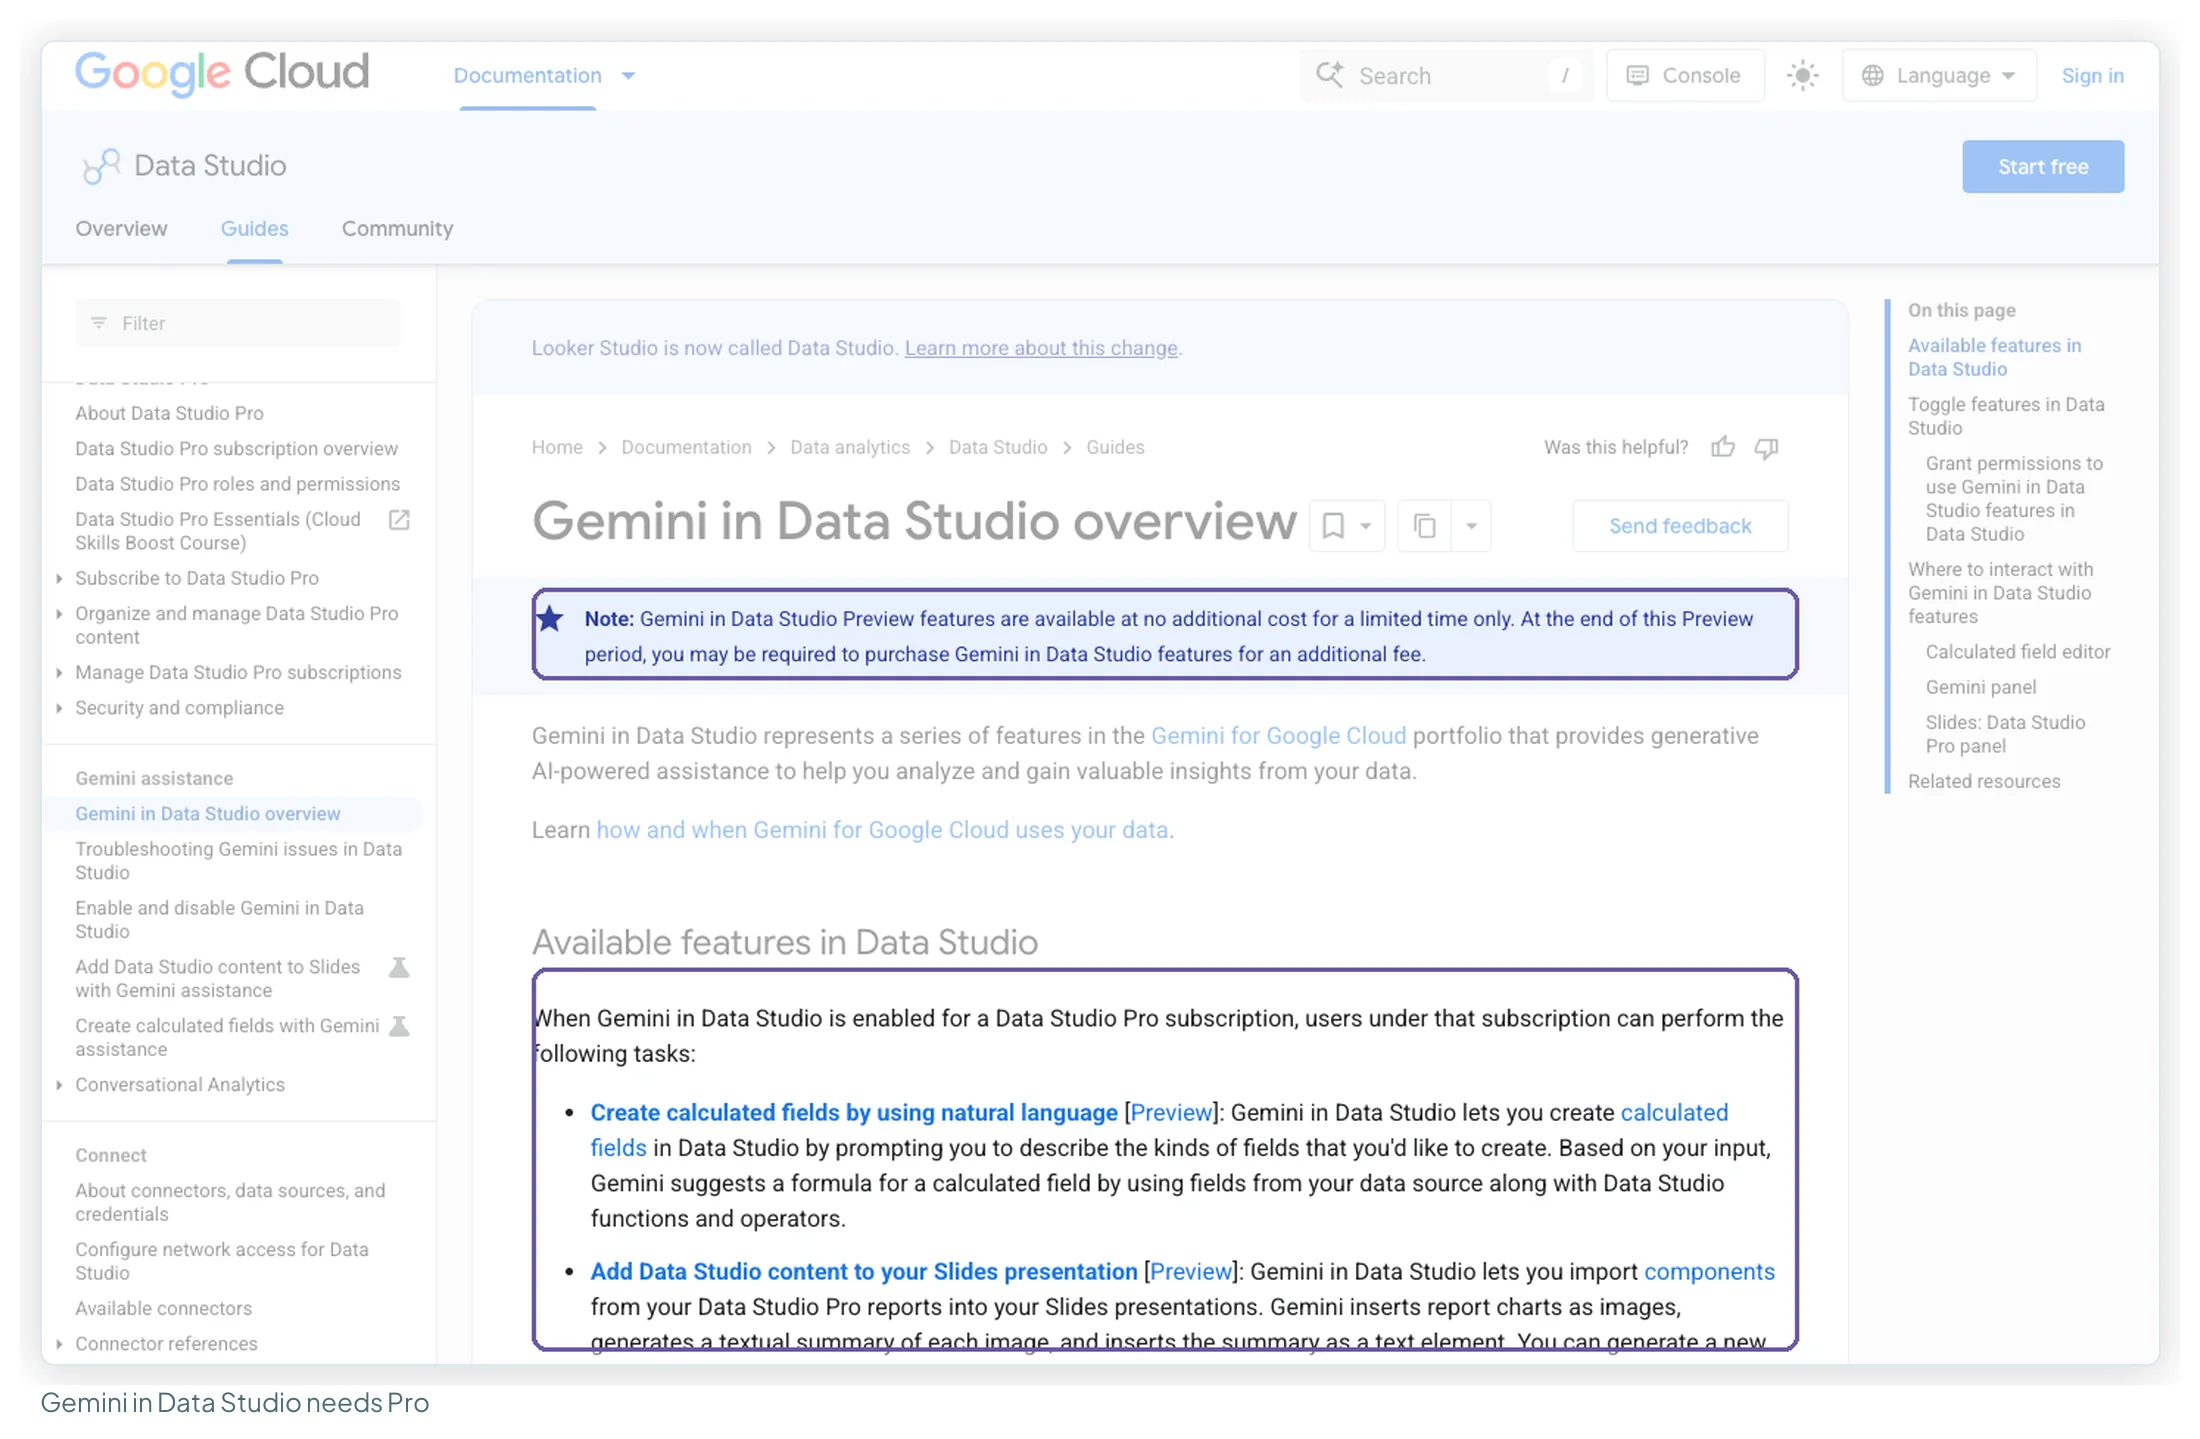
Task: Click the Google Cloud logo
Action: pyautogui.click(x=222, y=73)
